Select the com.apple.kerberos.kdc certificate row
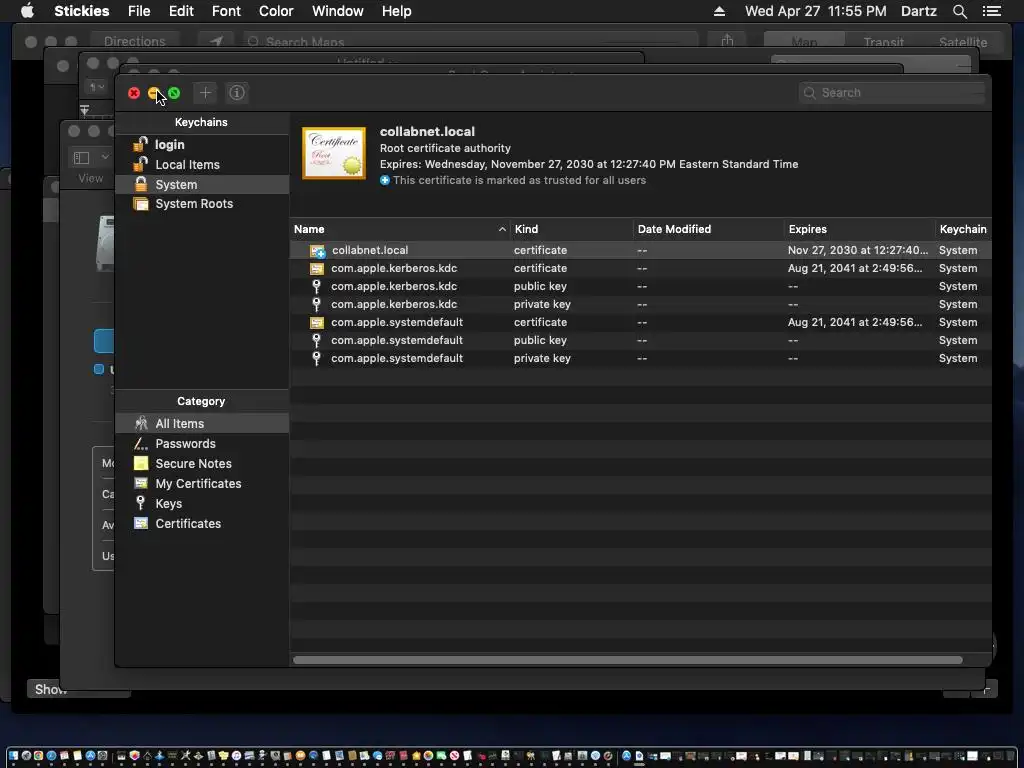 [x=641, y=268]
